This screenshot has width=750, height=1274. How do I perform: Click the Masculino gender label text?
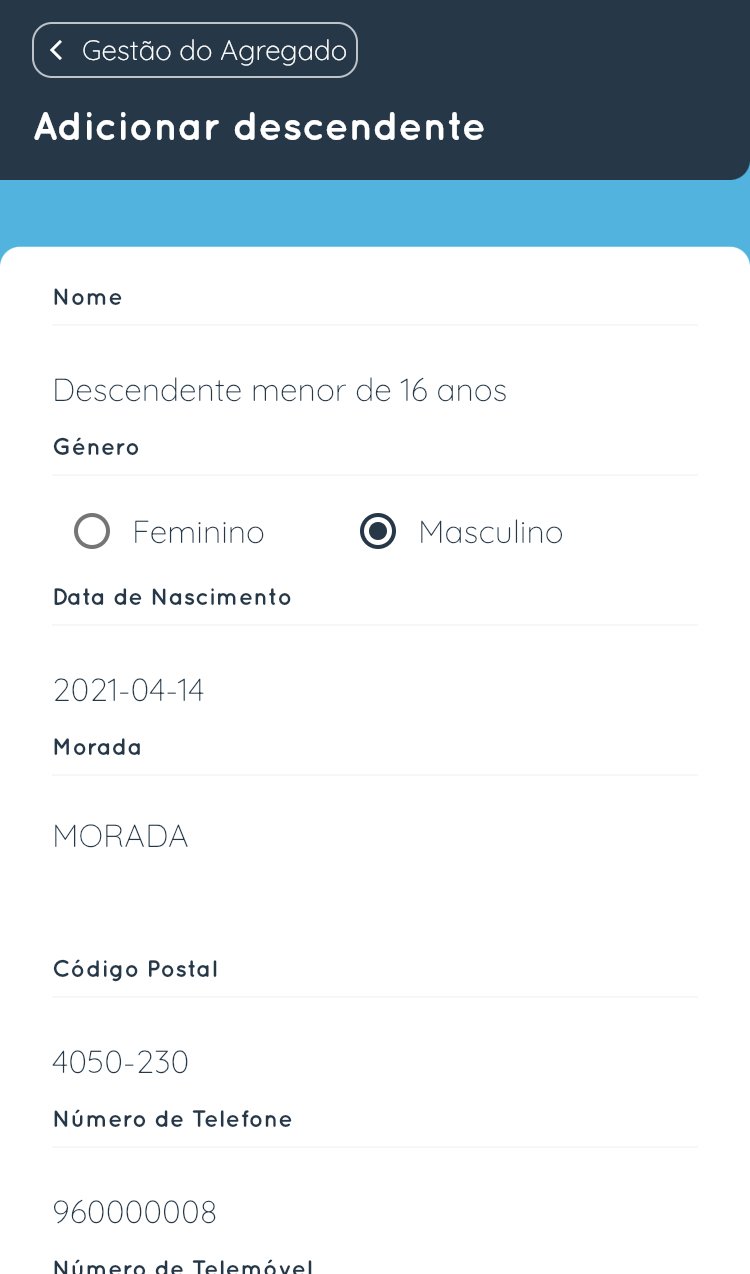pyautogui.click(x=490, y=533)
